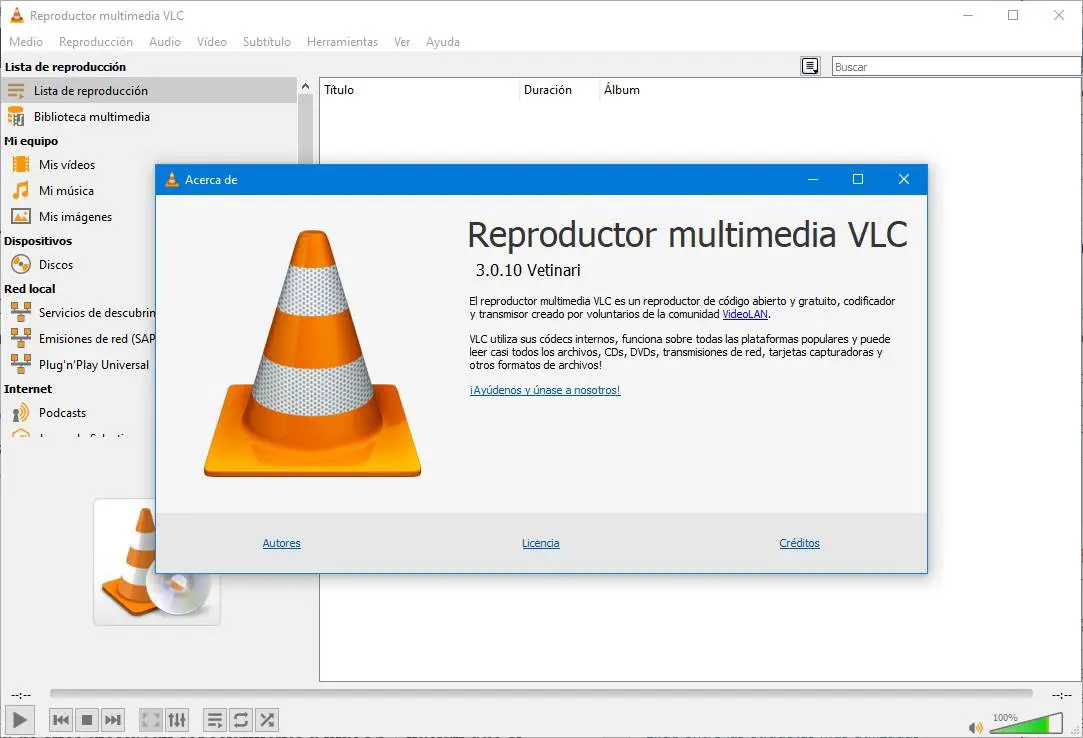Select Servicios de descubrimiento network item

coord(97,313)
